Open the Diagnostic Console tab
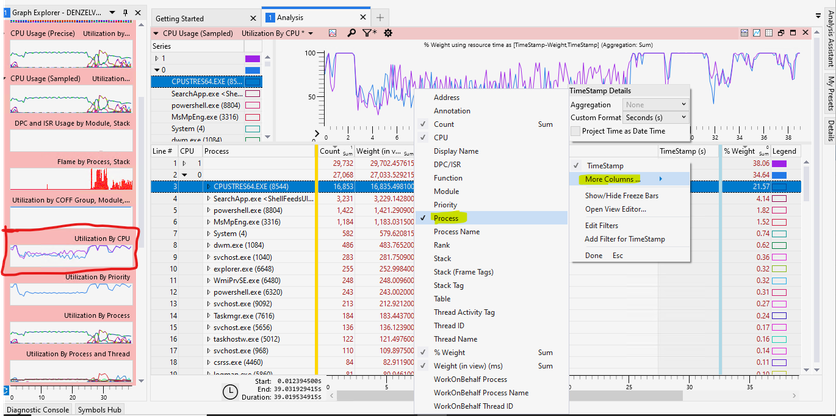 [x=37, y=410]
